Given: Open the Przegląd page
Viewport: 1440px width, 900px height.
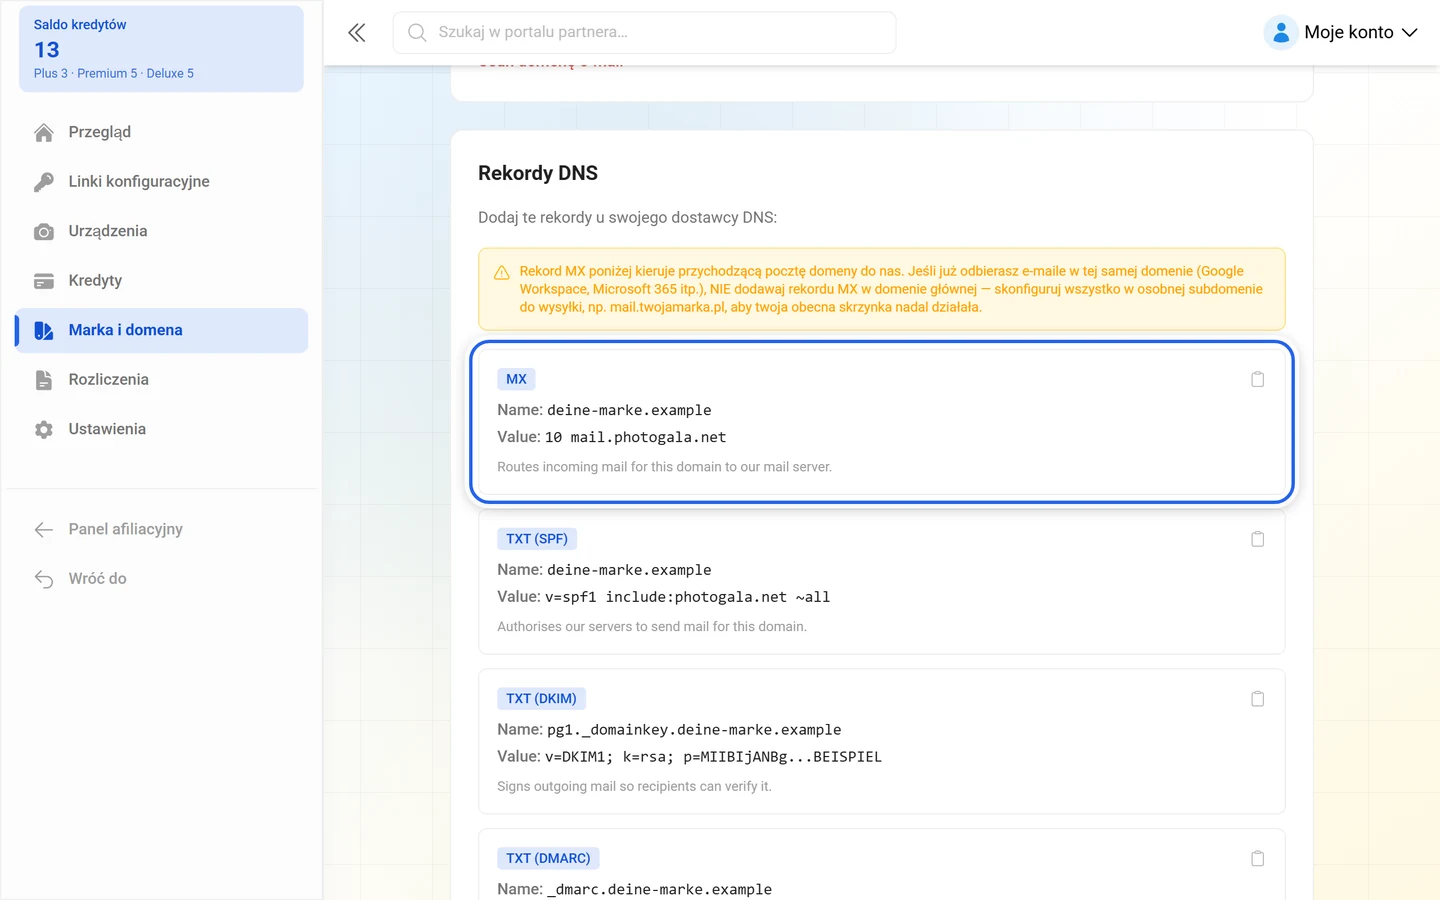Looking at the screenshot, I should click(161, 132).
